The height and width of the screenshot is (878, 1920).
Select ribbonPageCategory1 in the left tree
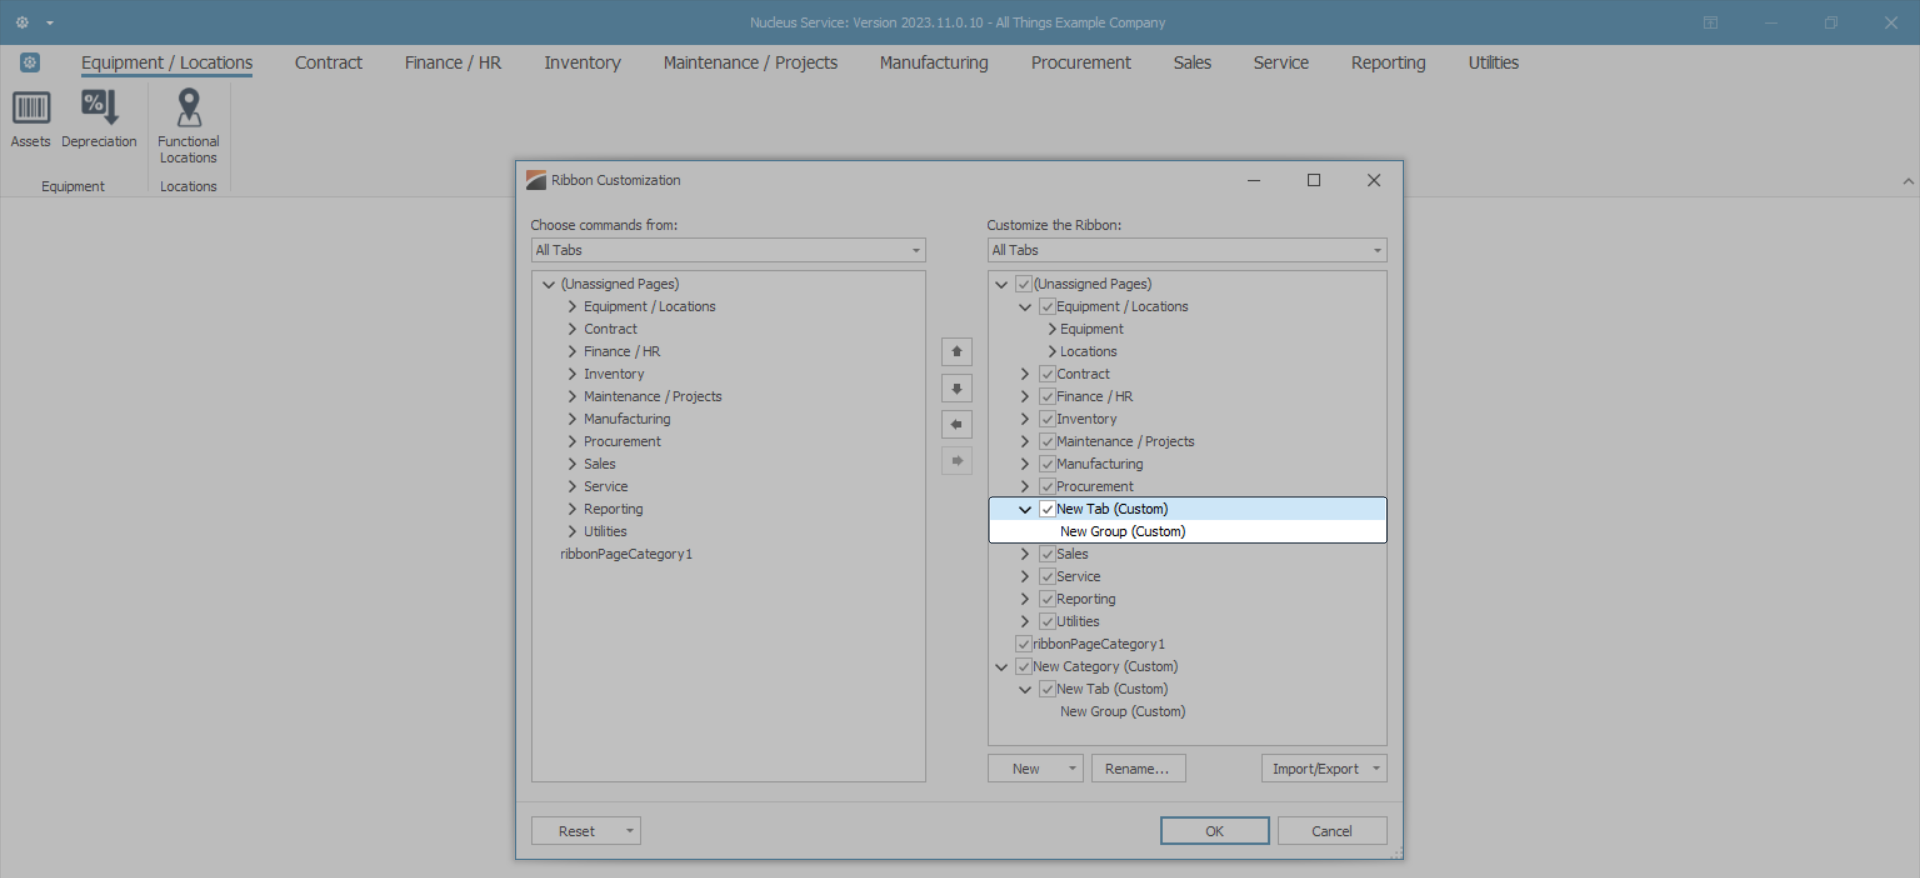click(x=626, y=554)
